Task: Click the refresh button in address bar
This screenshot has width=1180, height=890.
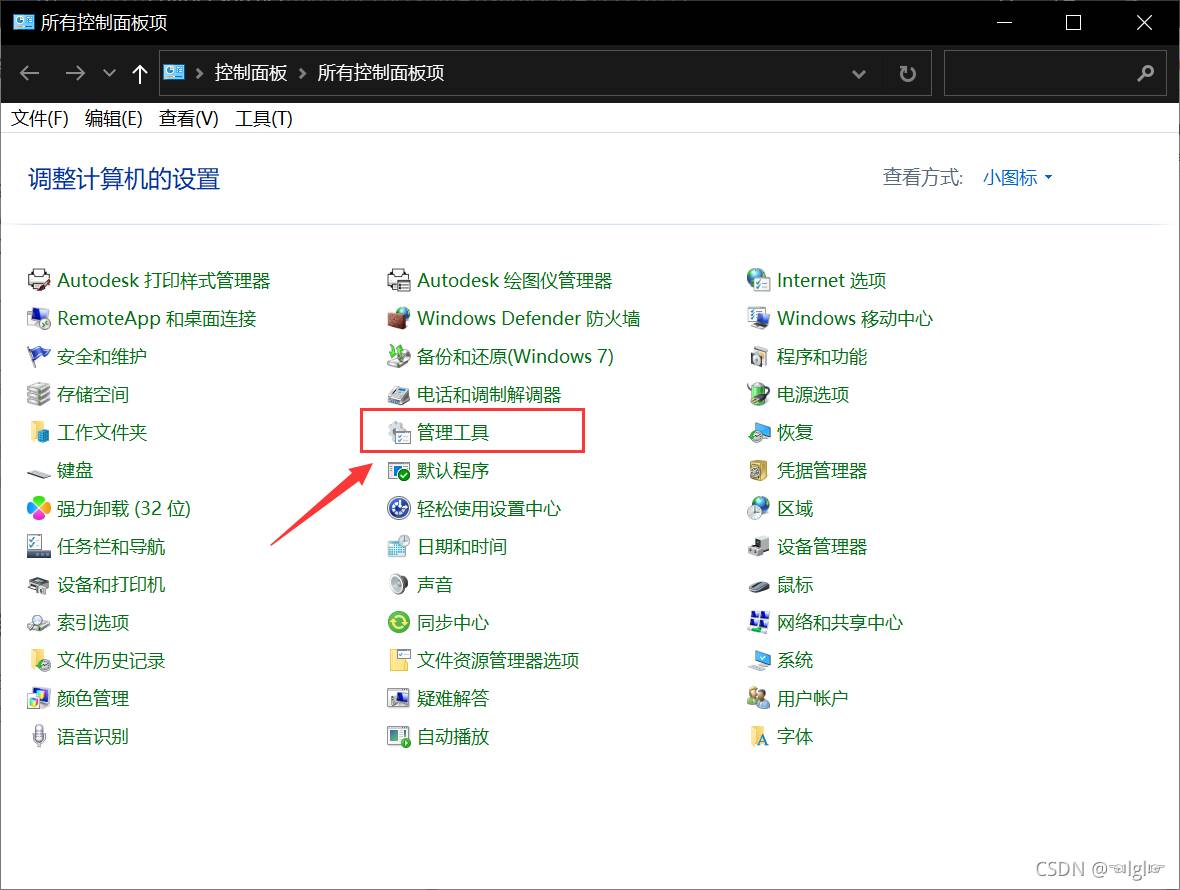Action: 907,73
